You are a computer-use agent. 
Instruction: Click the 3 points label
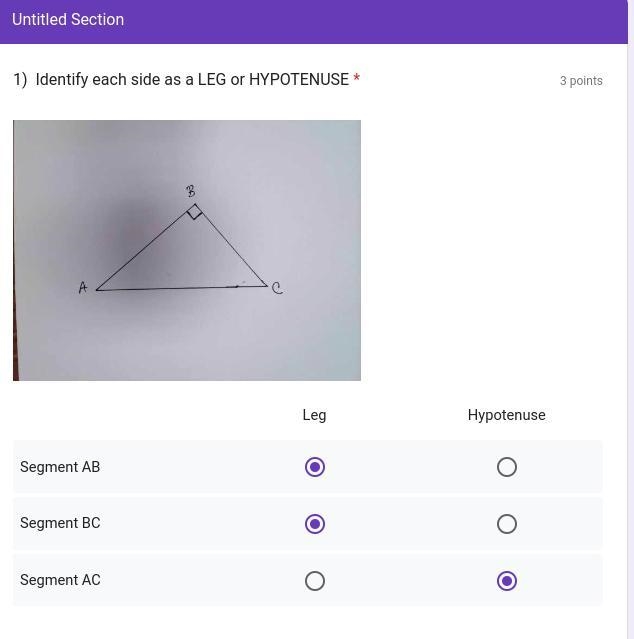(581, 81)
